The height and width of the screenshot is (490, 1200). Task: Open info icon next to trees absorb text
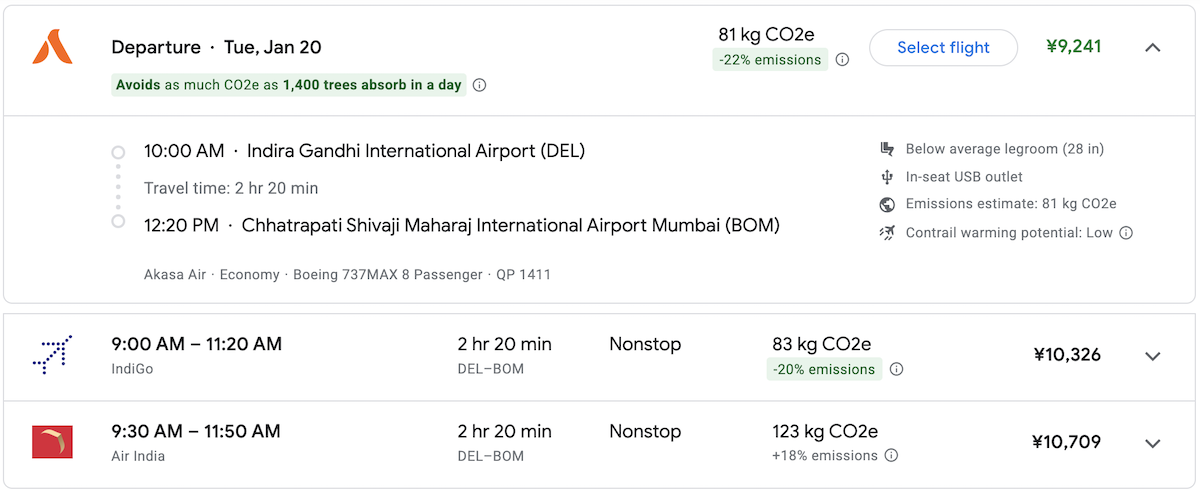(479, 85)
